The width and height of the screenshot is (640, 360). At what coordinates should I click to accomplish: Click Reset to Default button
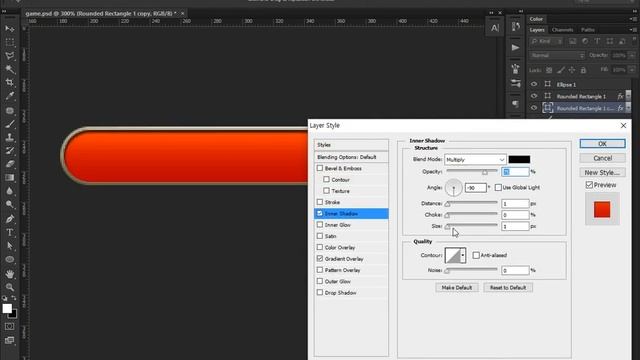(508, 288)
